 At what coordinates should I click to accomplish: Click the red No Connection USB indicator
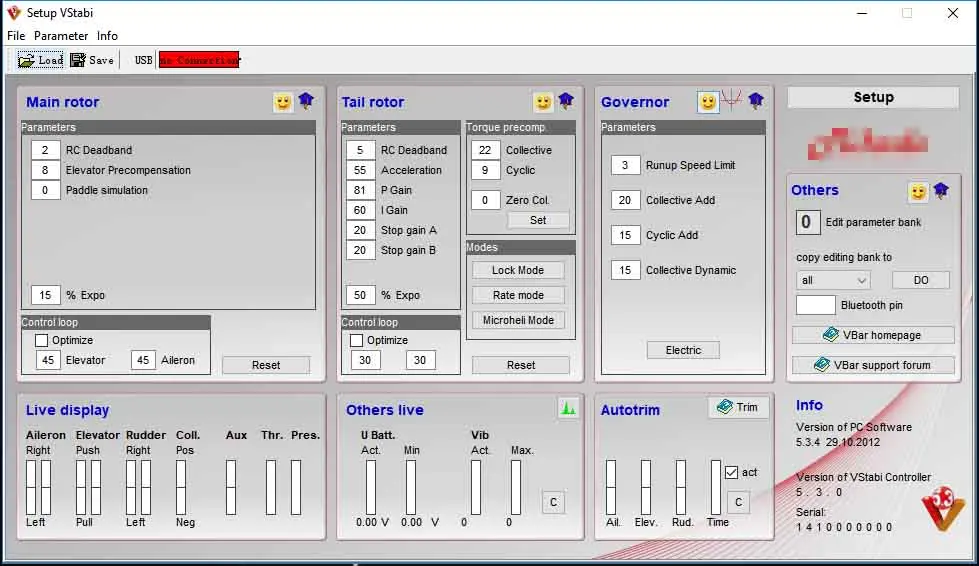point(199,60)
